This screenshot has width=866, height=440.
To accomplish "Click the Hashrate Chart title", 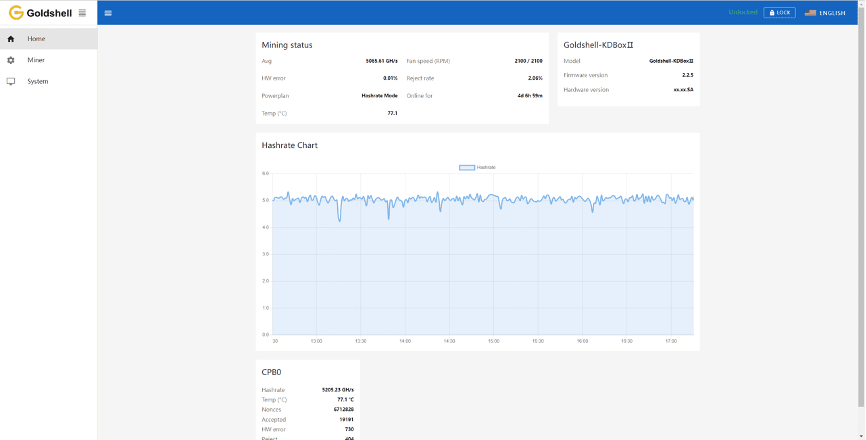I will pos(289,145).
